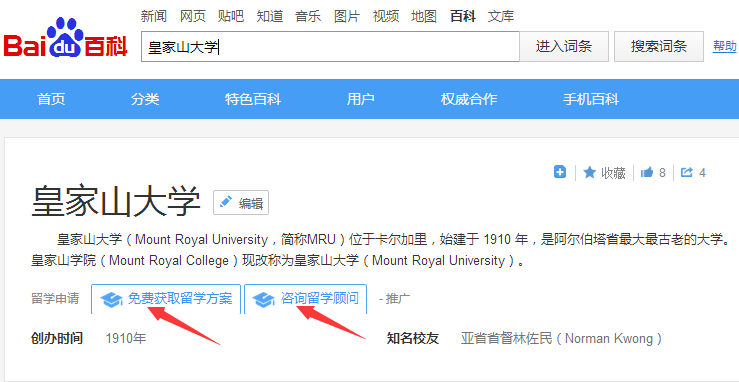Click the 1910年 value
Image resolution: width=739 pixels, height=382 pixels.
(x=126, y=338)
